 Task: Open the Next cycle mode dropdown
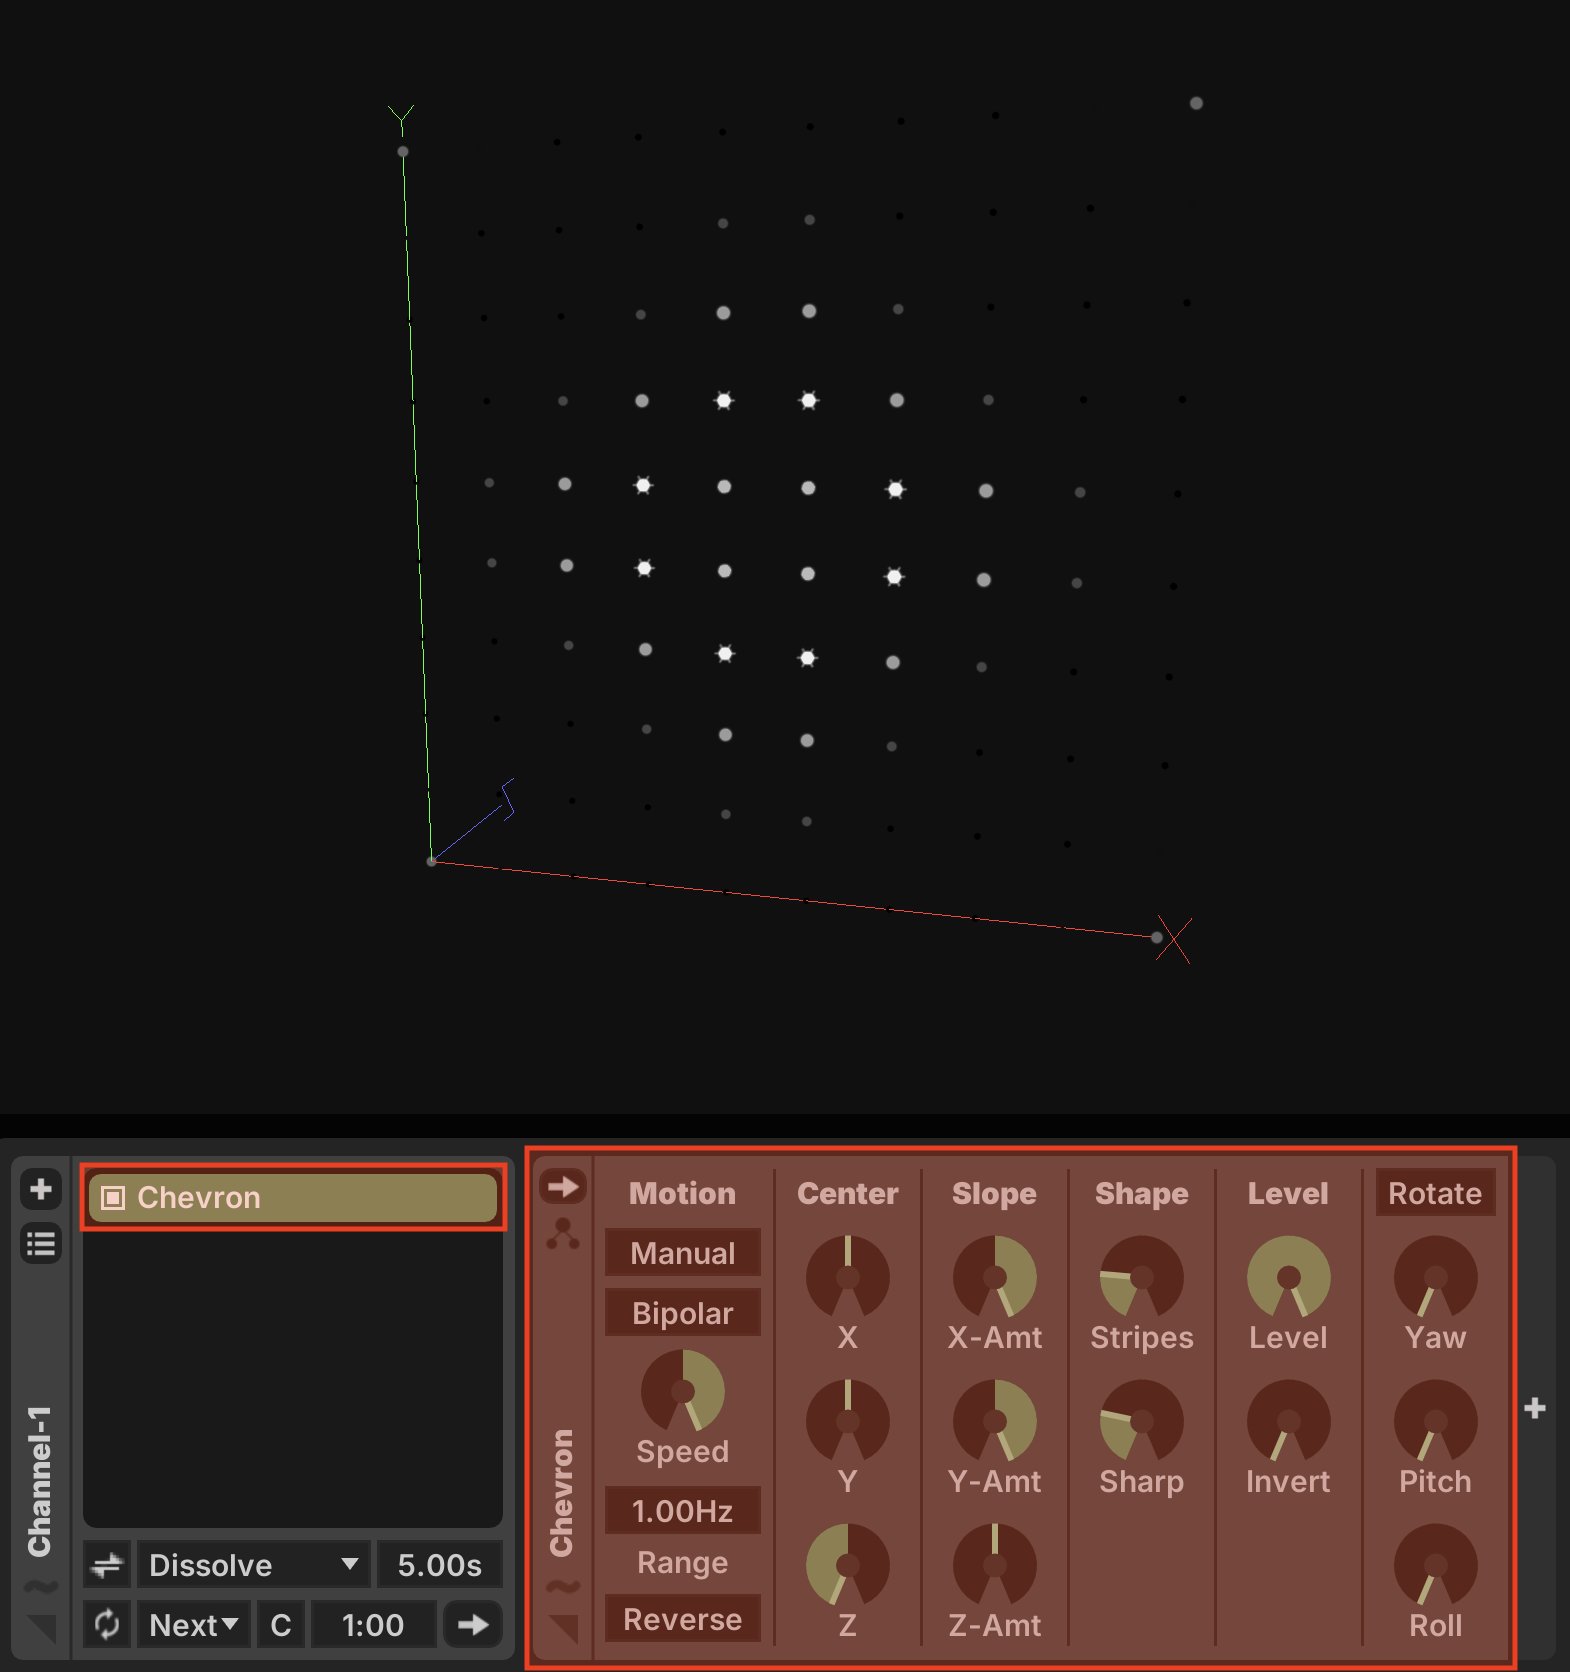pos(194,1625)
